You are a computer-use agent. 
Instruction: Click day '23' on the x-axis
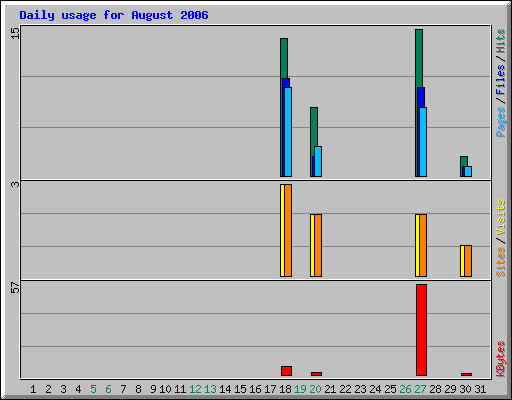360,389
